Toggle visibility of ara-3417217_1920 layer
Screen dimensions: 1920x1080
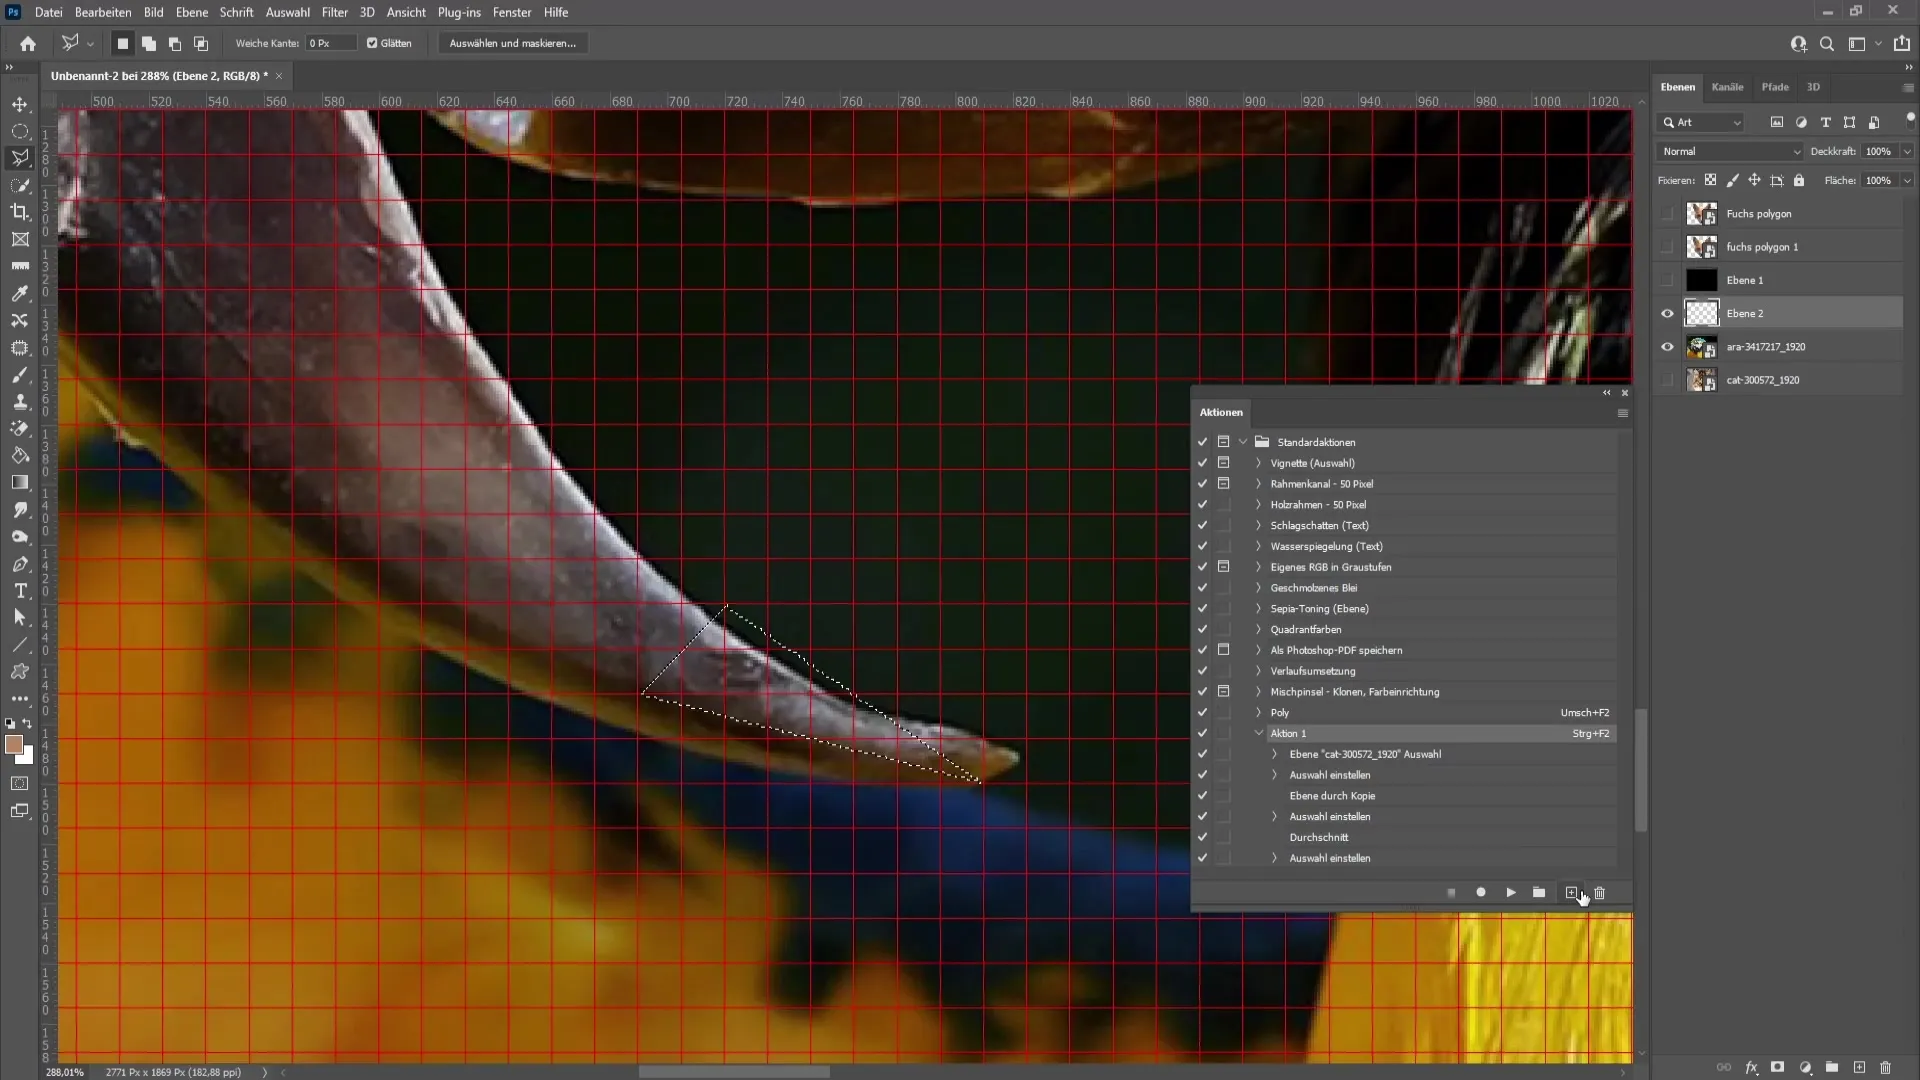1667,345
